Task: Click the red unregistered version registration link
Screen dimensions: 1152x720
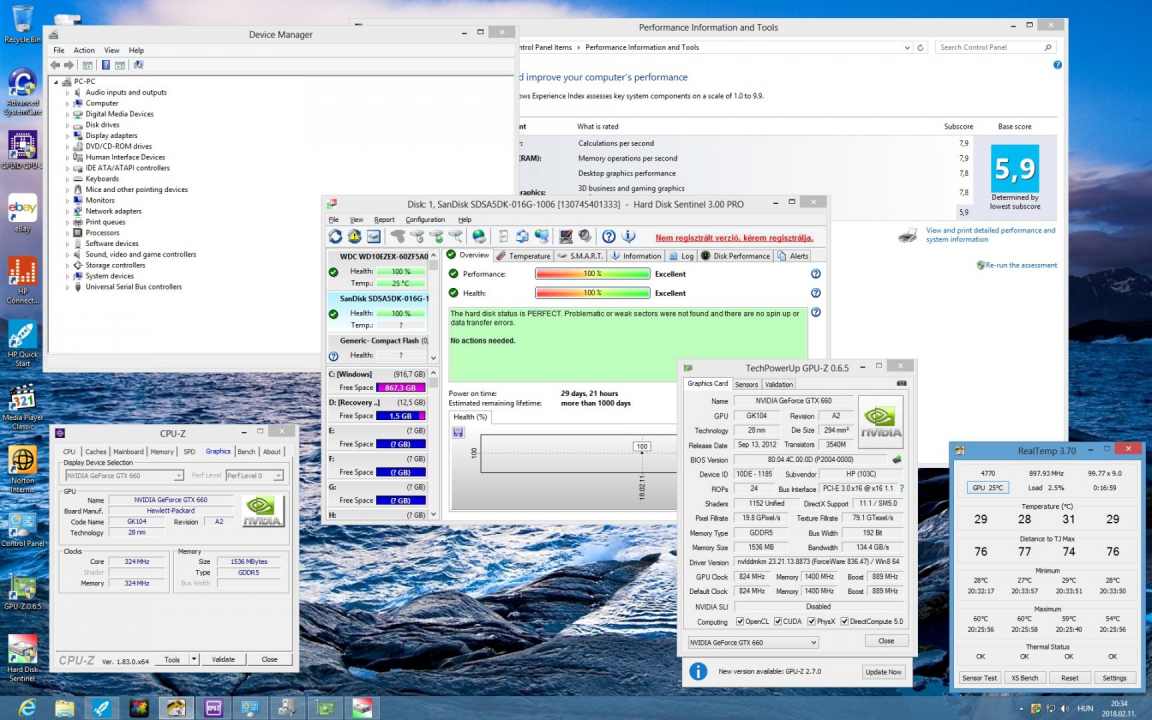Action: click(x=734, y=238)
